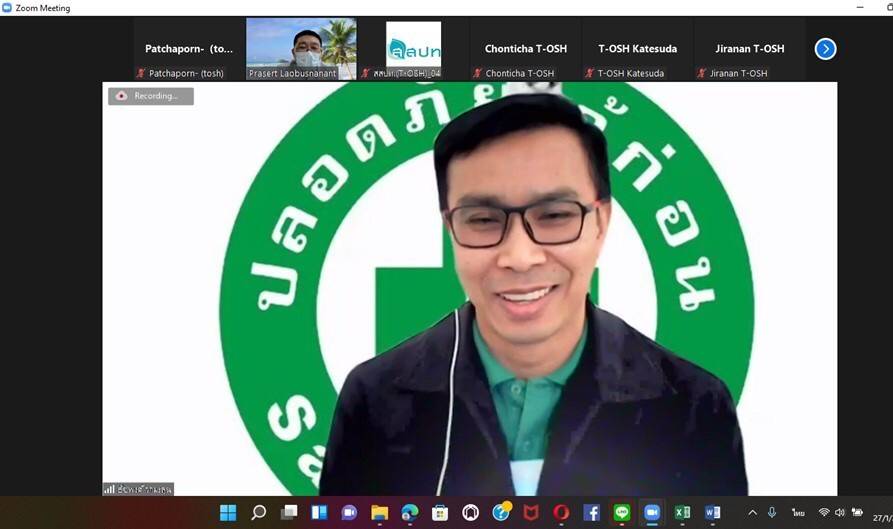The width and height of the screenshot is (893, 529).
Task: Click the speaker's signal strength icon
Action: tap(109, 489)
